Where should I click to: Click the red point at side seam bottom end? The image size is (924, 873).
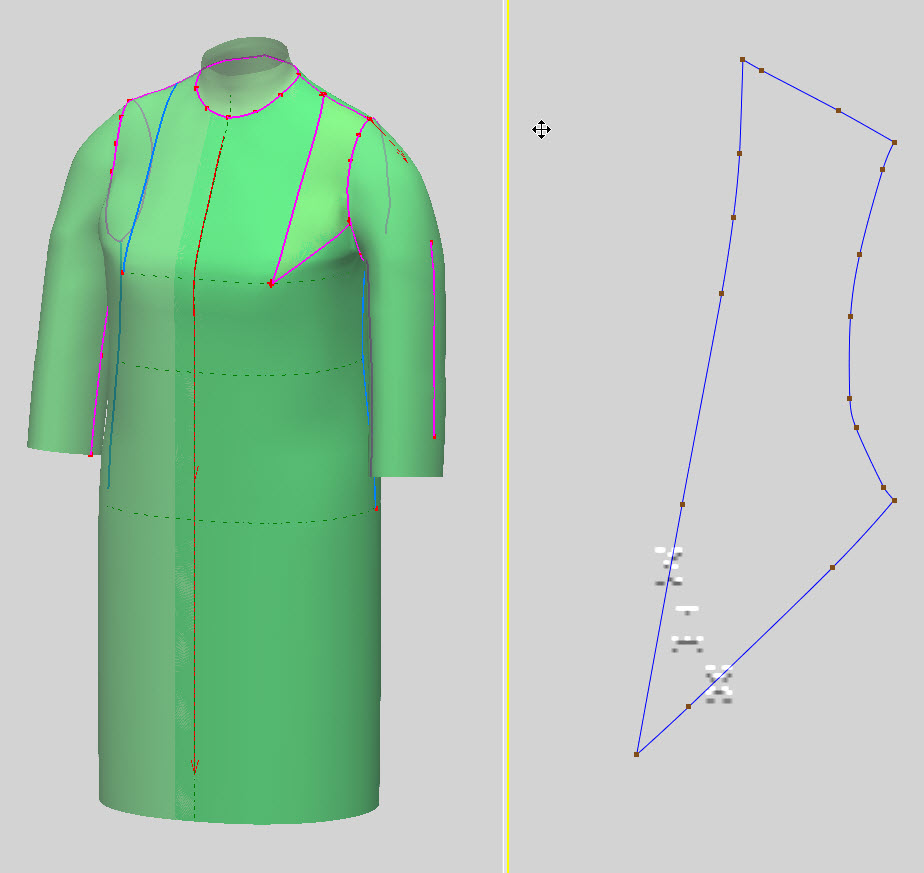click(377, 508)
